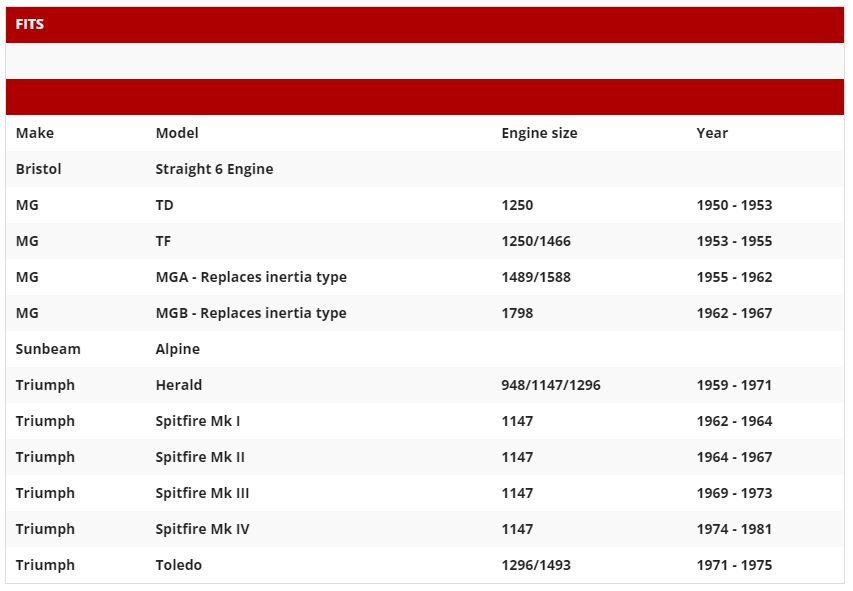
Task: Click the 1250/1466 engine size cell
Action: [x=536, y=241]
